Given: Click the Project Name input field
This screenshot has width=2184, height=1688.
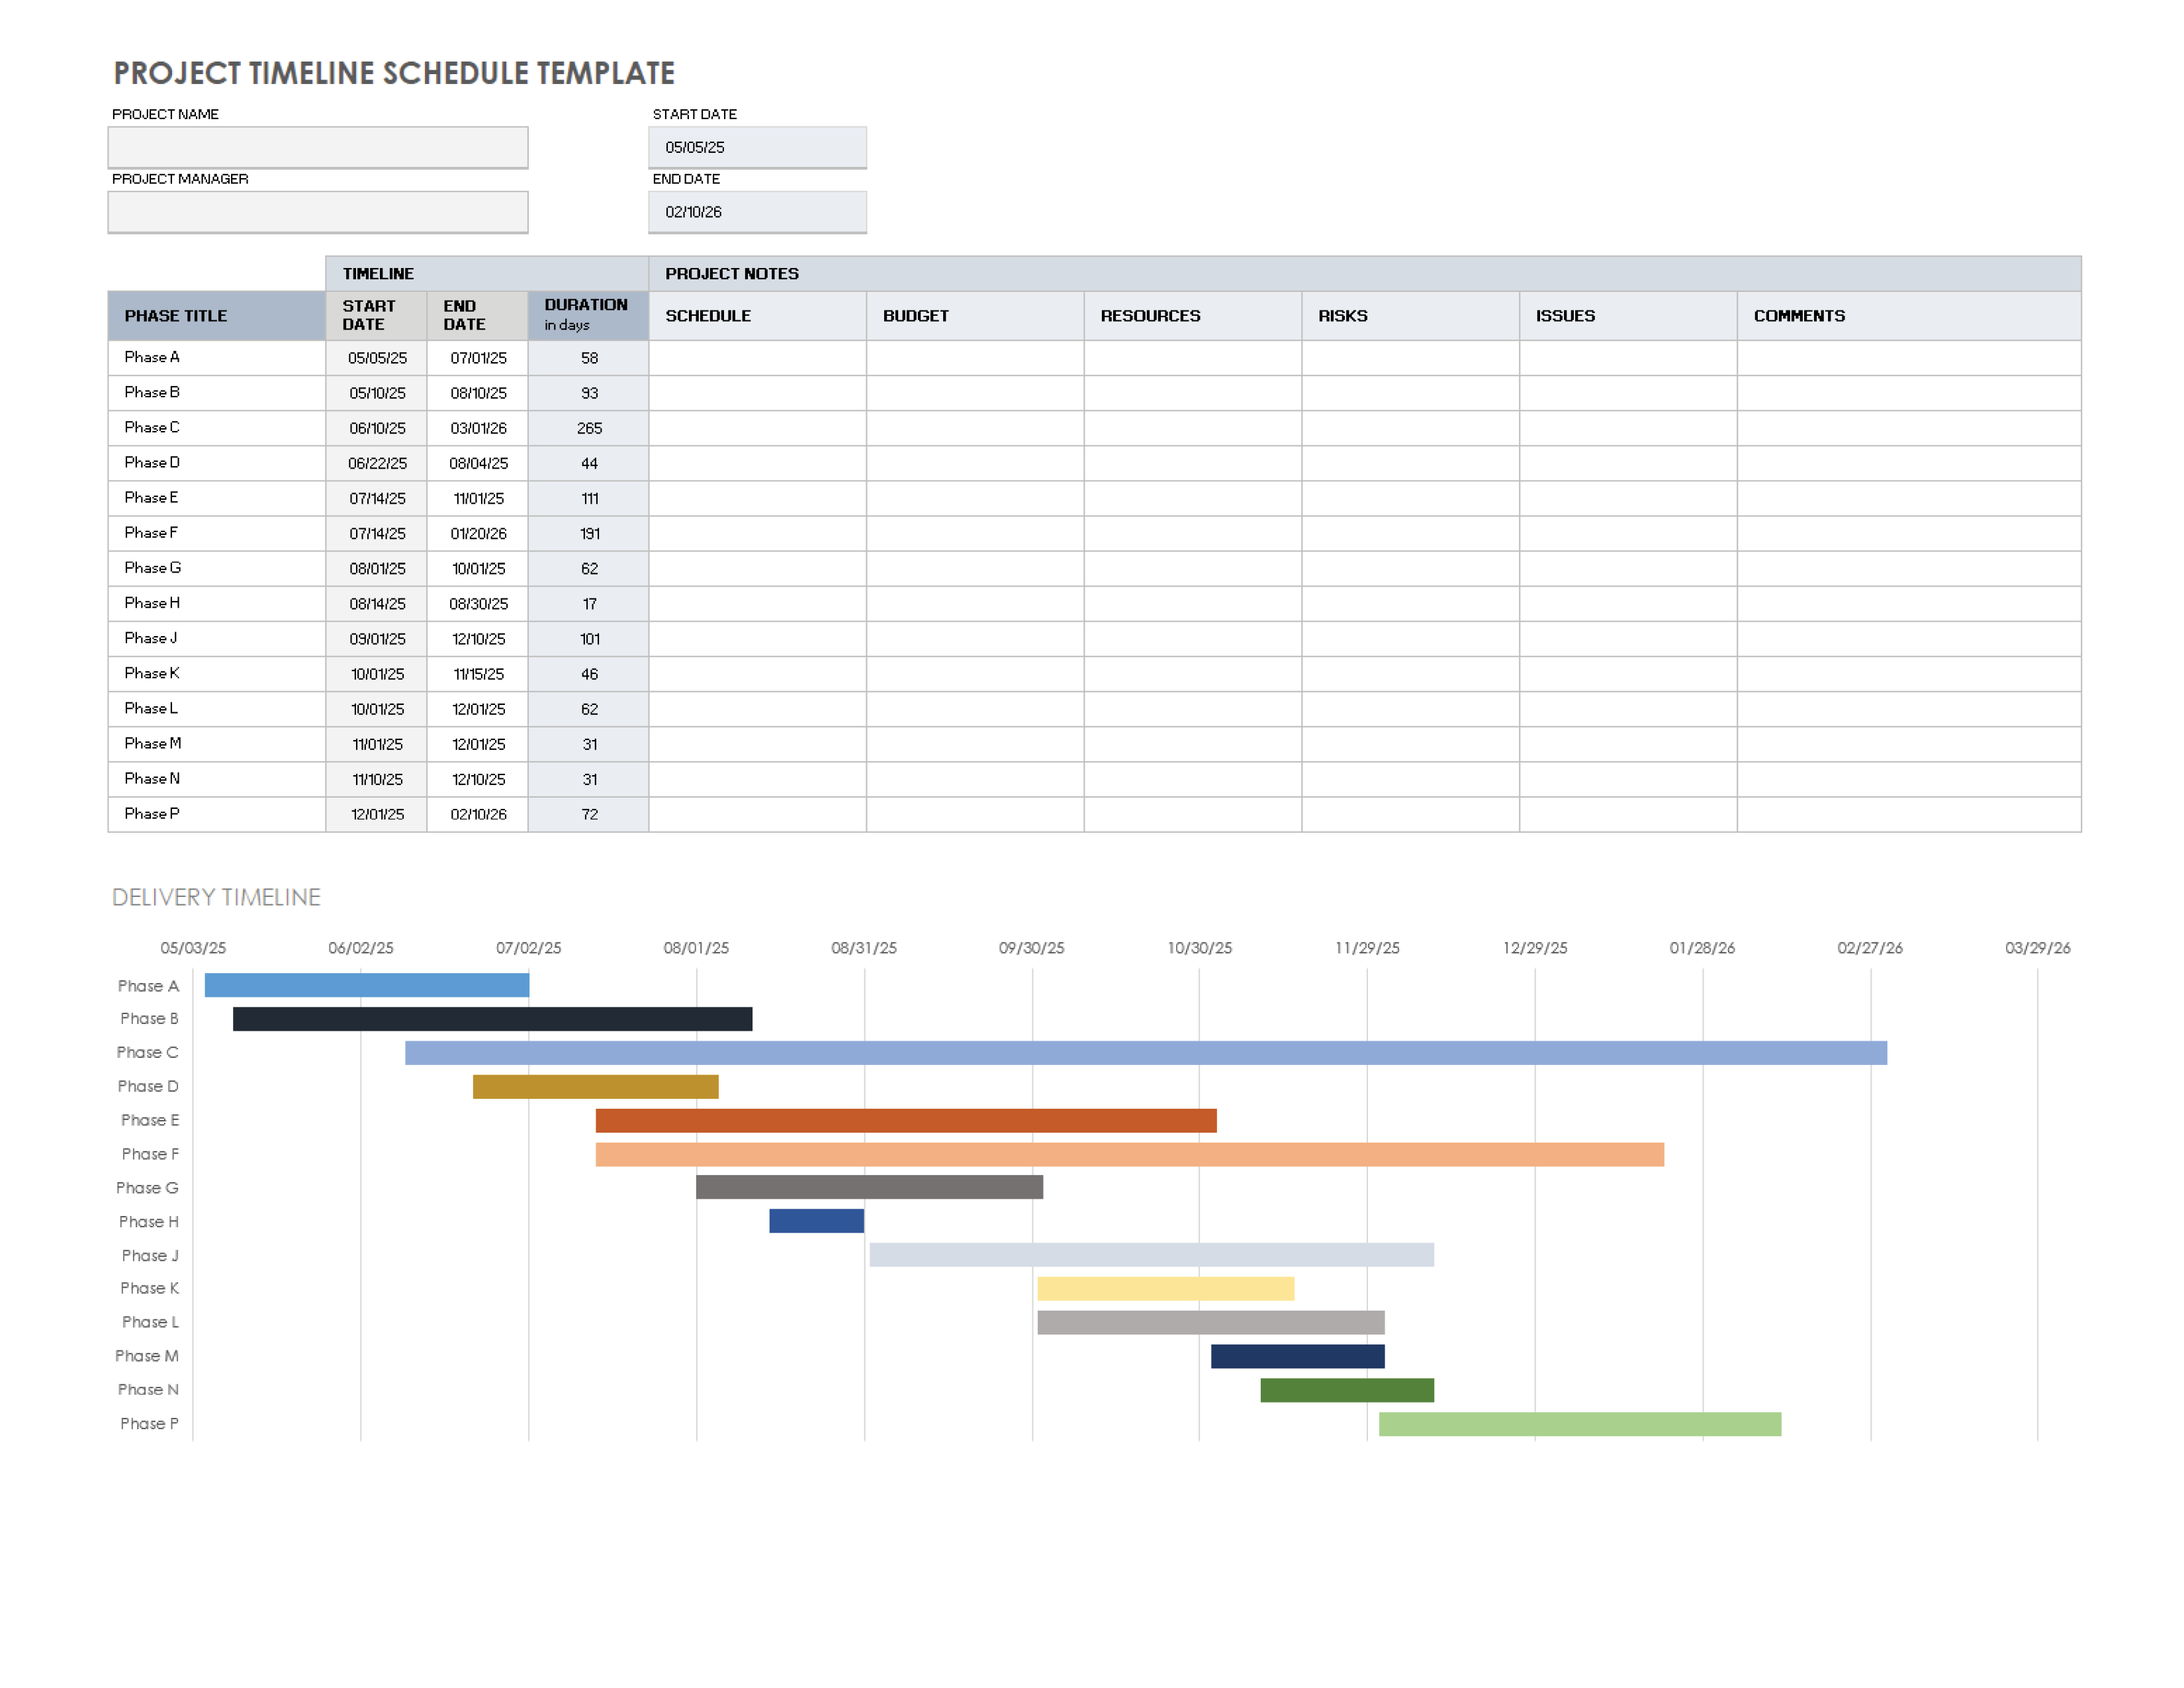Looking at the screenshot, I should pos(318,147).
